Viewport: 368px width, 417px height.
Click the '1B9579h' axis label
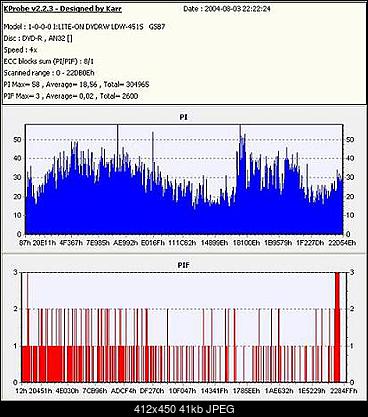[x=278, y=243]
